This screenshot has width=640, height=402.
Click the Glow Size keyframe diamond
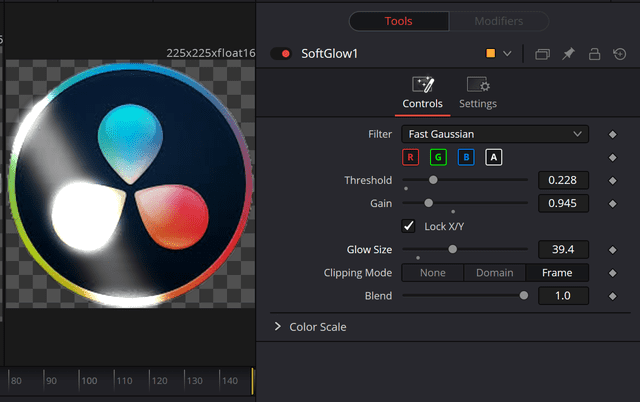coord(613,250)
